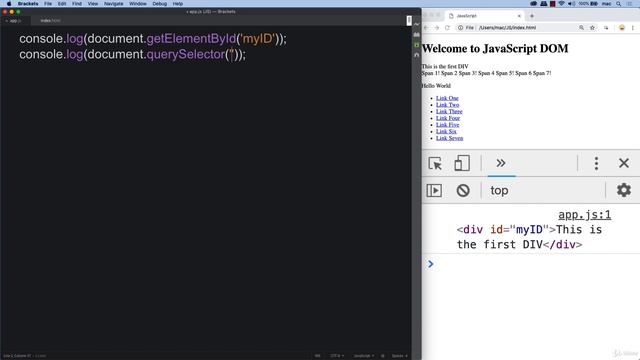Open the Window menu

[138, 4]
